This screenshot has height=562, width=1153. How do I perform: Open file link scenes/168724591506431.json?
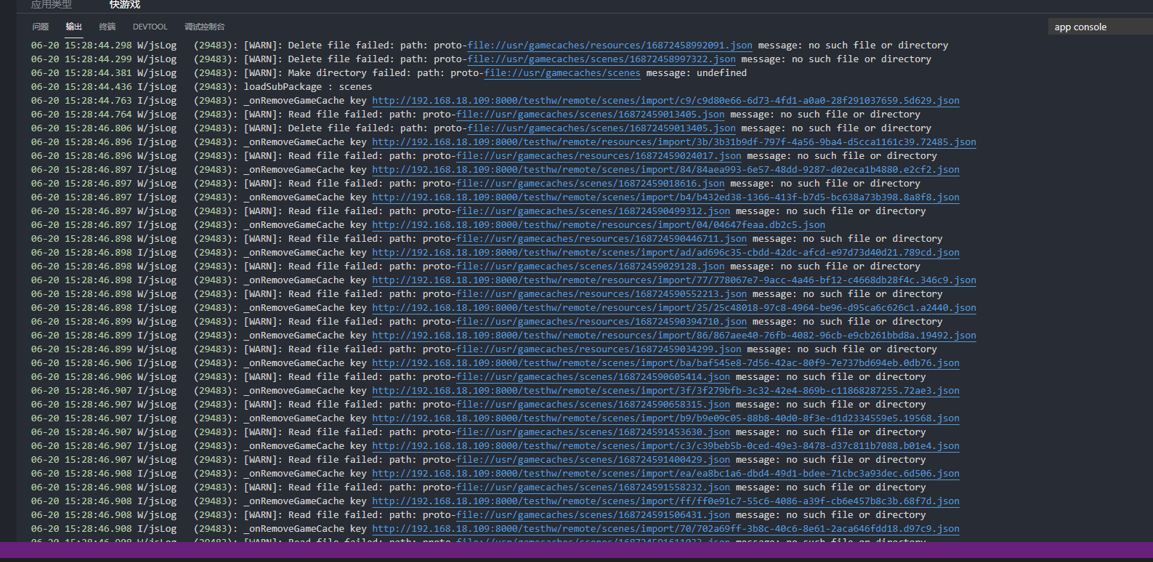(593, 515)
